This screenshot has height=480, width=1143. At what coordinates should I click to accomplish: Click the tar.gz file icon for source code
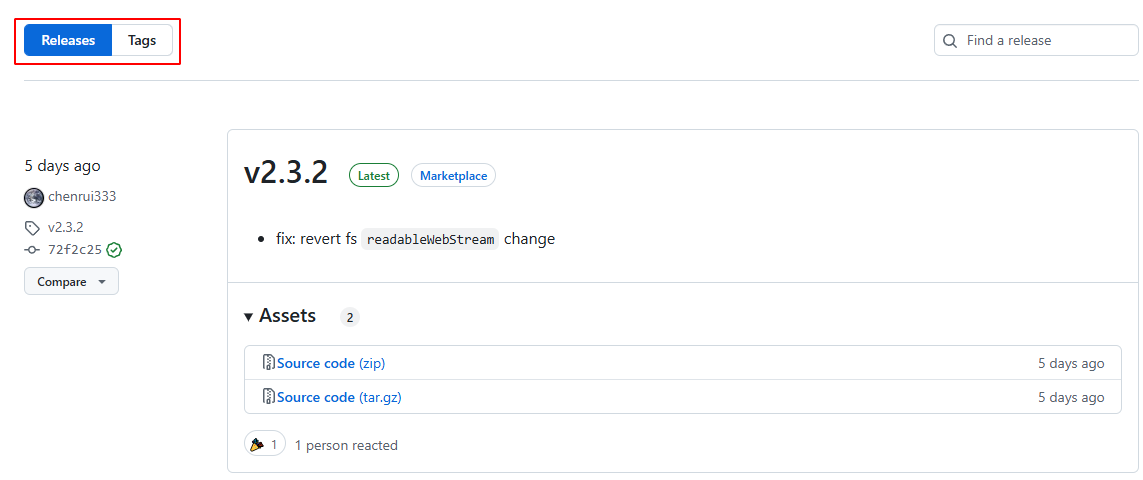click(x=268, y=398)
